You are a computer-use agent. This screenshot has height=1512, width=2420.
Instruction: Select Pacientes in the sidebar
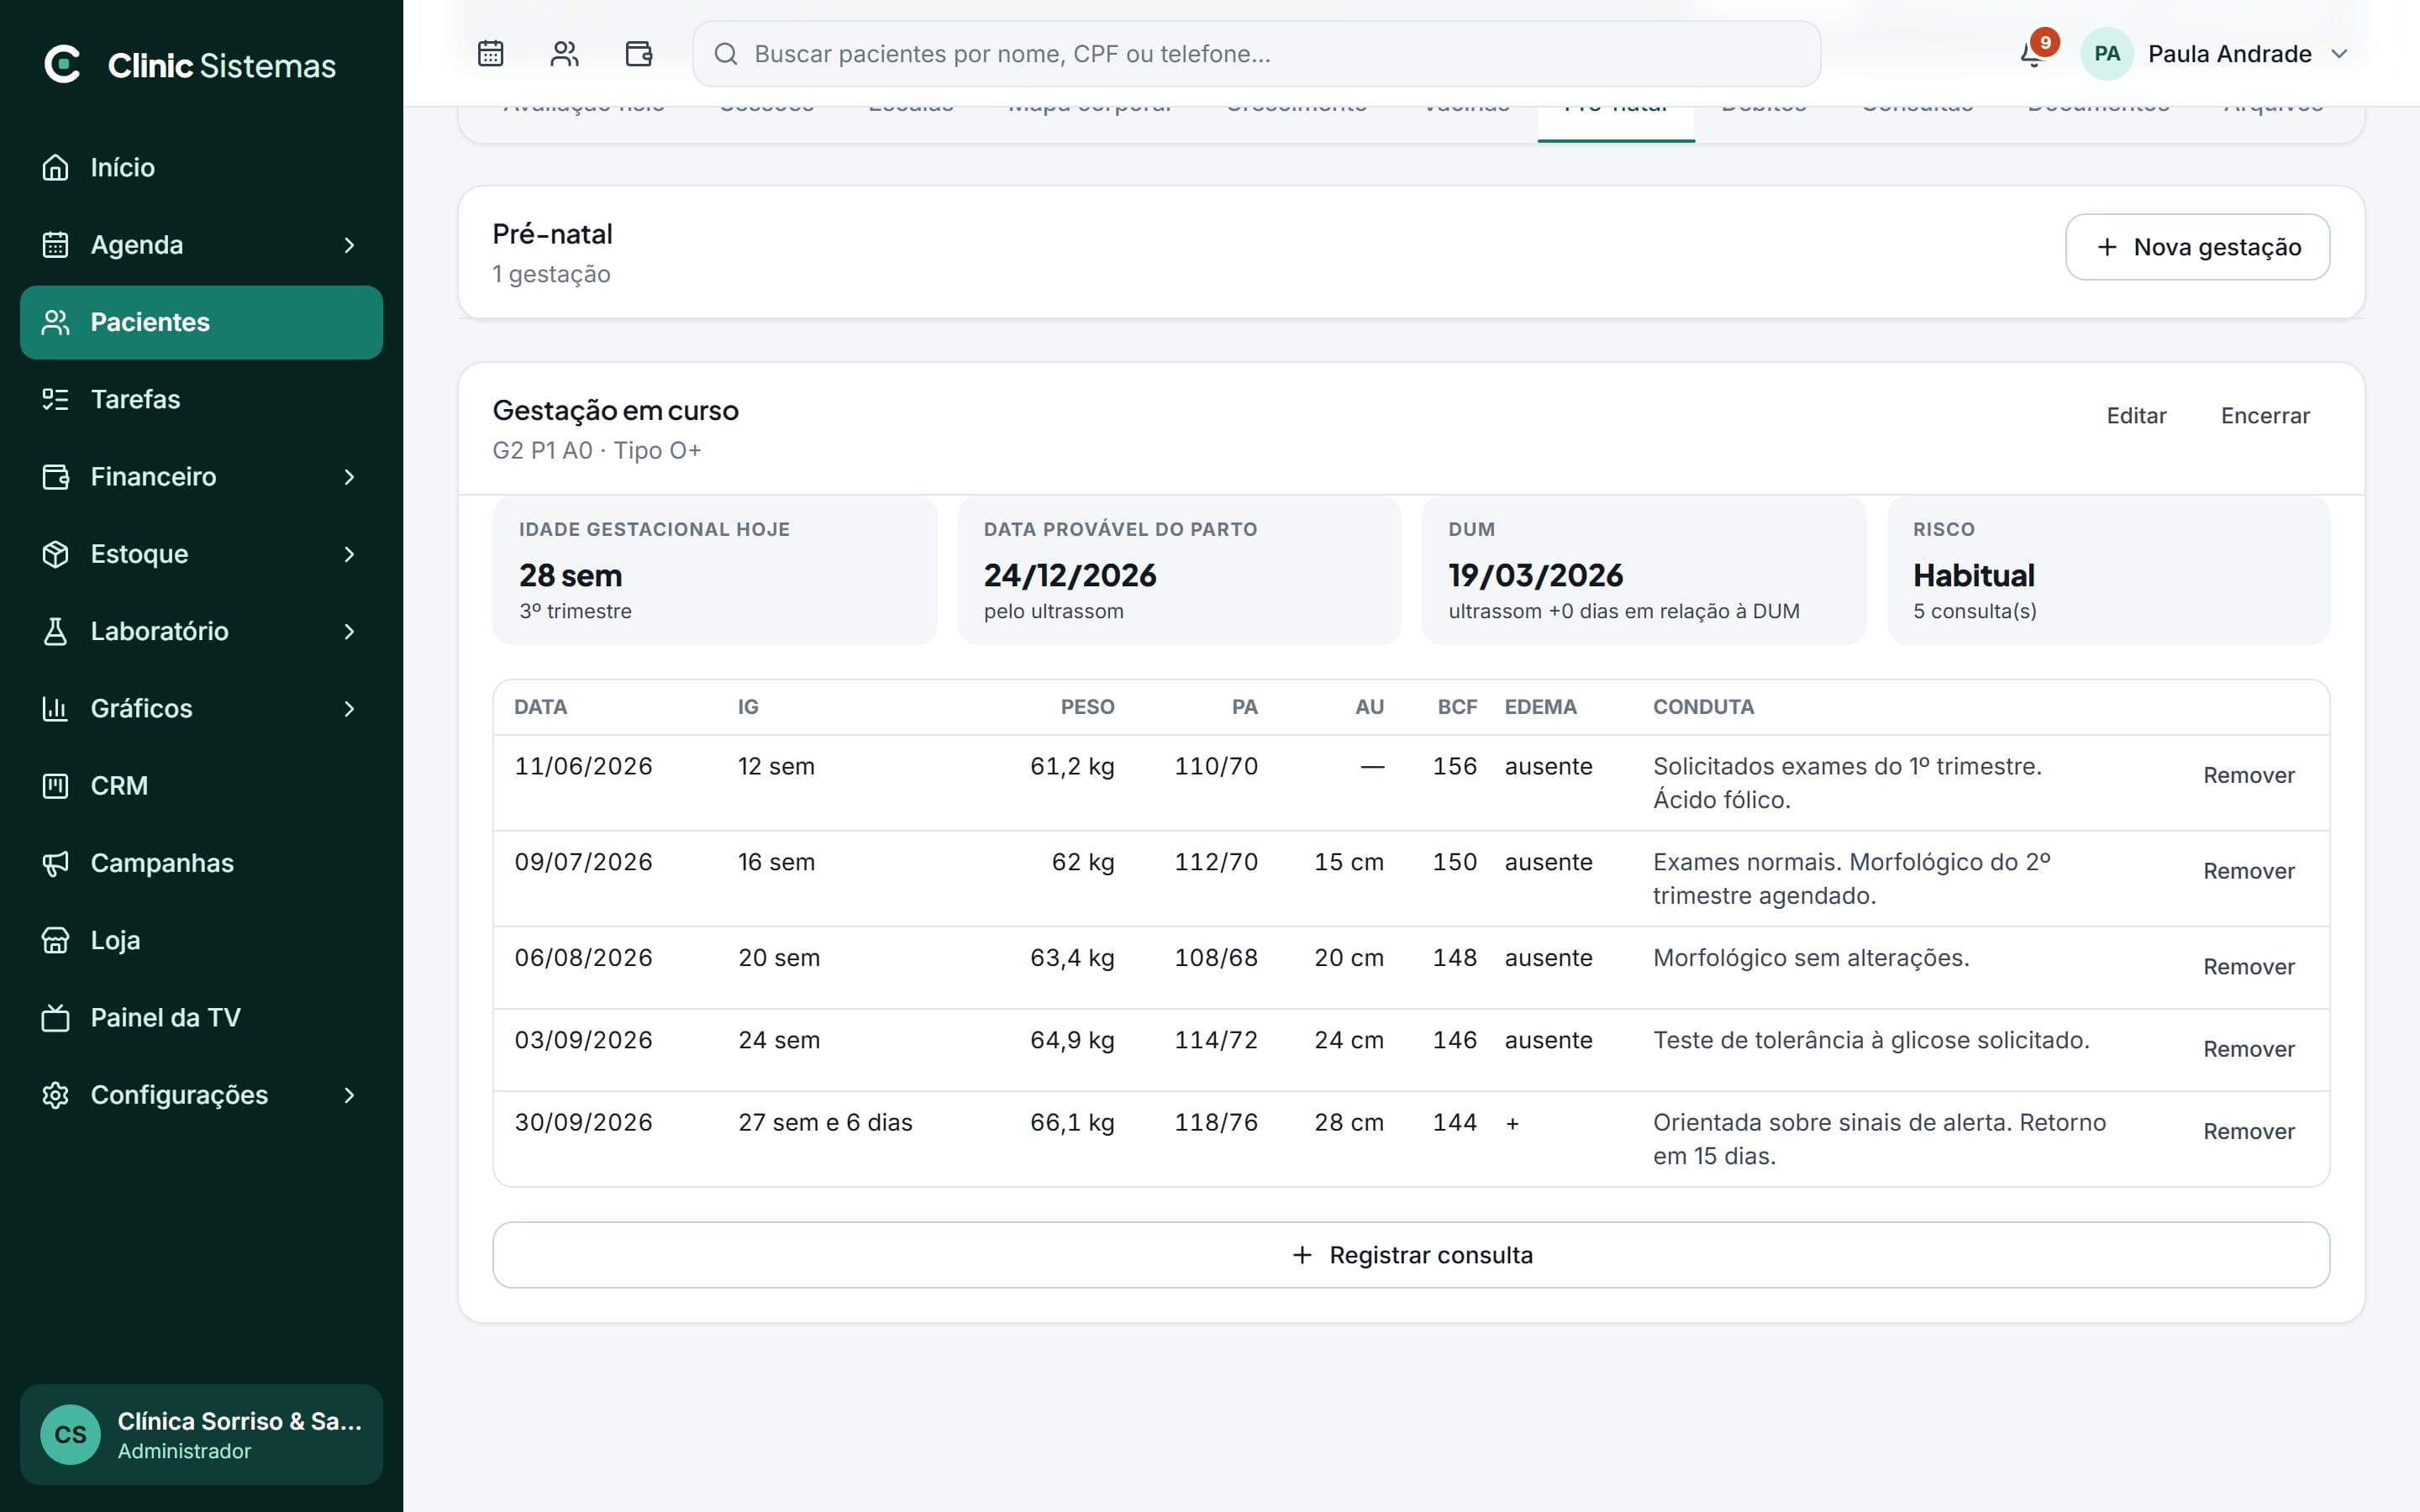point(201,322)
